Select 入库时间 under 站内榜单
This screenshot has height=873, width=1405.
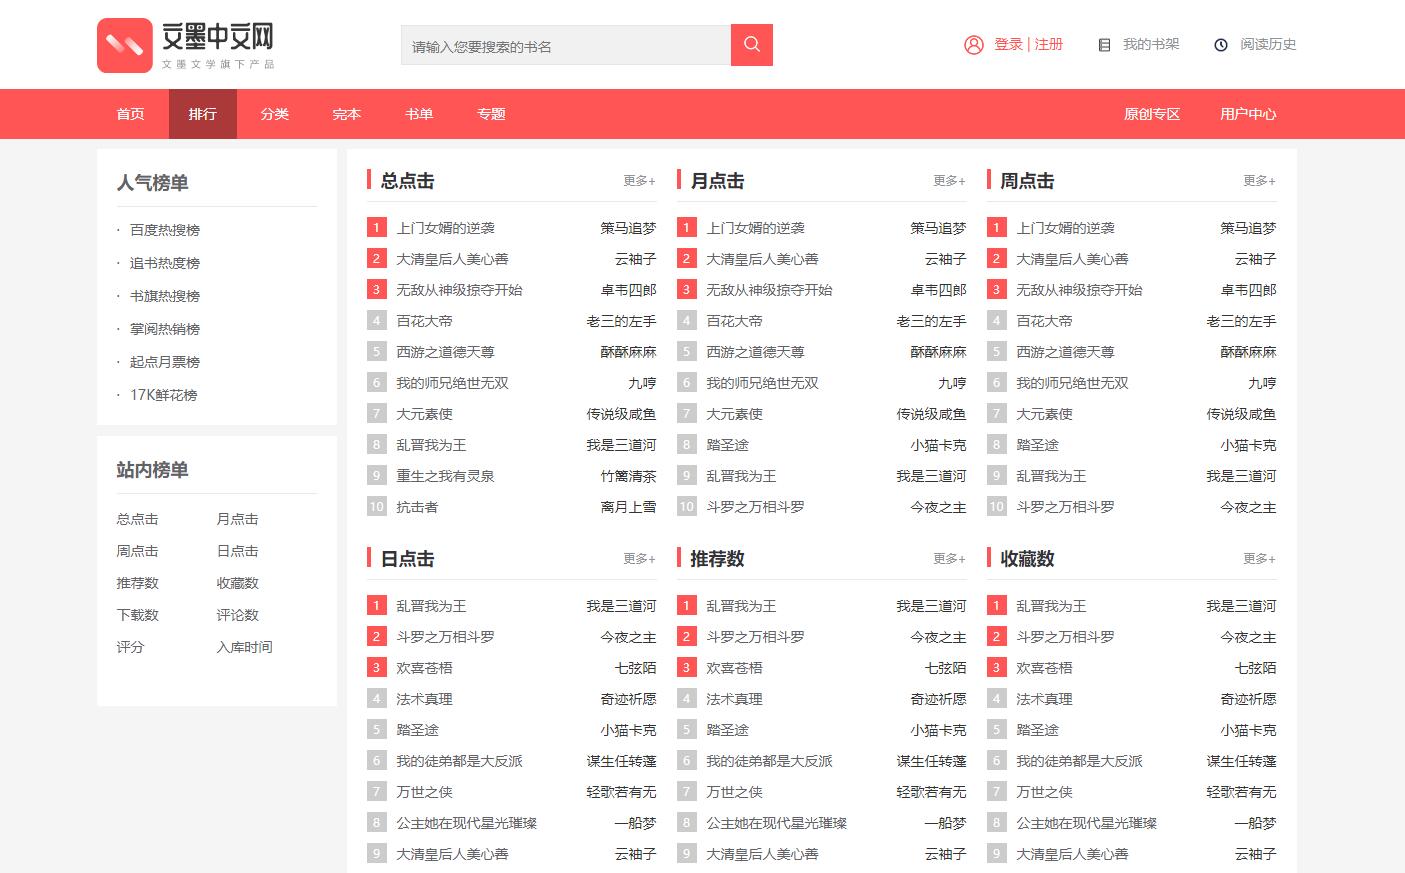(245, 647)
